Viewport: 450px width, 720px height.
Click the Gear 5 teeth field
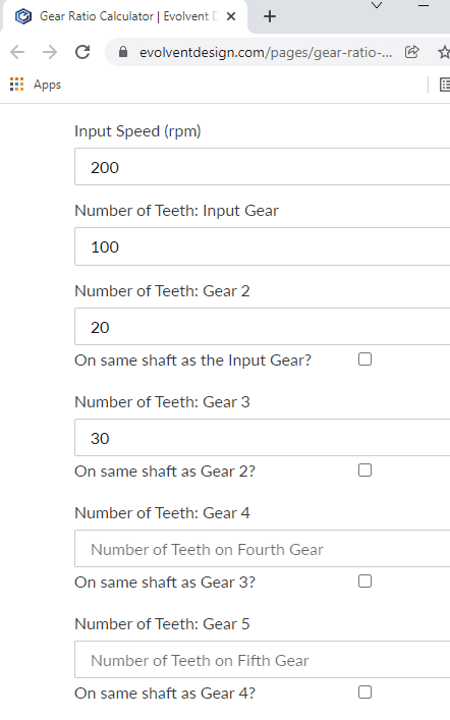coord(262,660)
